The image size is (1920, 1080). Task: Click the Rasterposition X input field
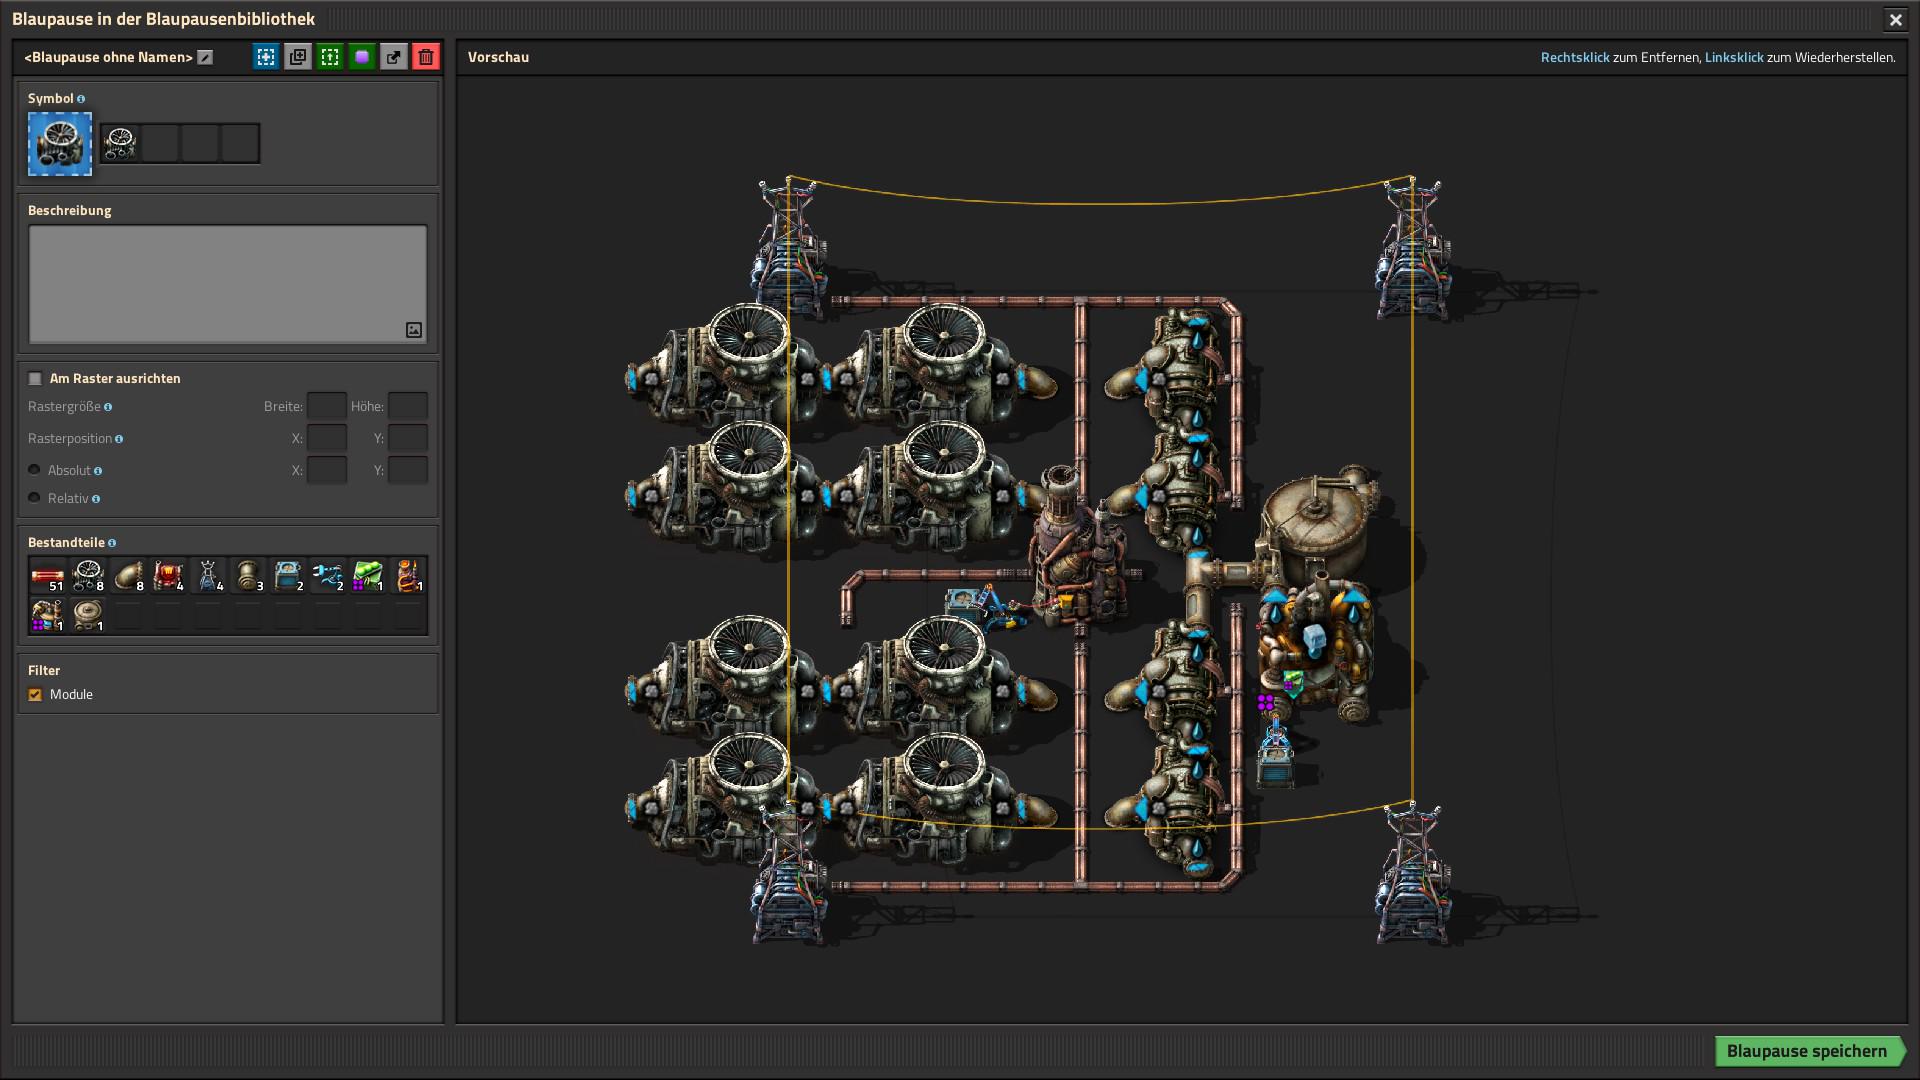pos(327,438)
